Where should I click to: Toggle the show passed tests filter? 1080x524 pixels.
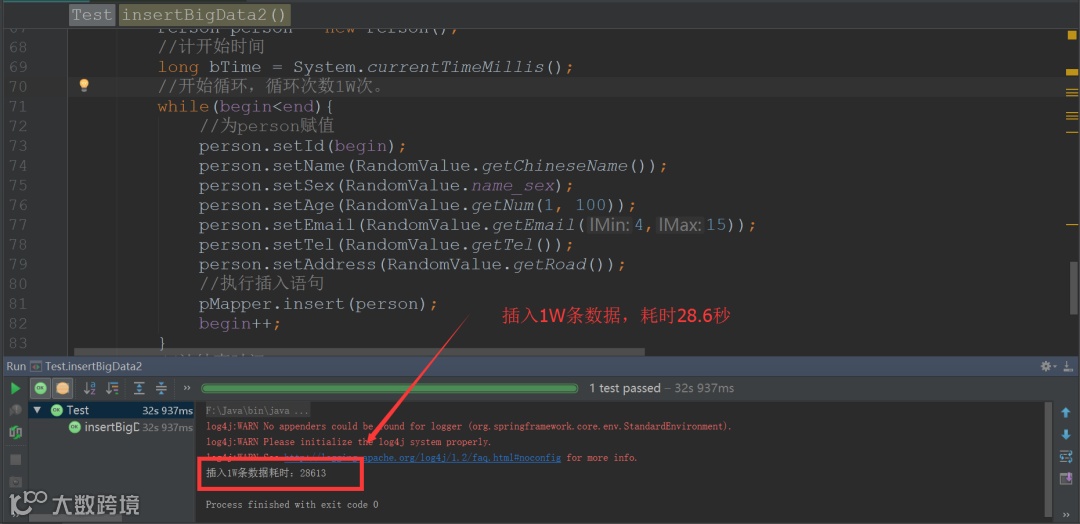[40, 388]
